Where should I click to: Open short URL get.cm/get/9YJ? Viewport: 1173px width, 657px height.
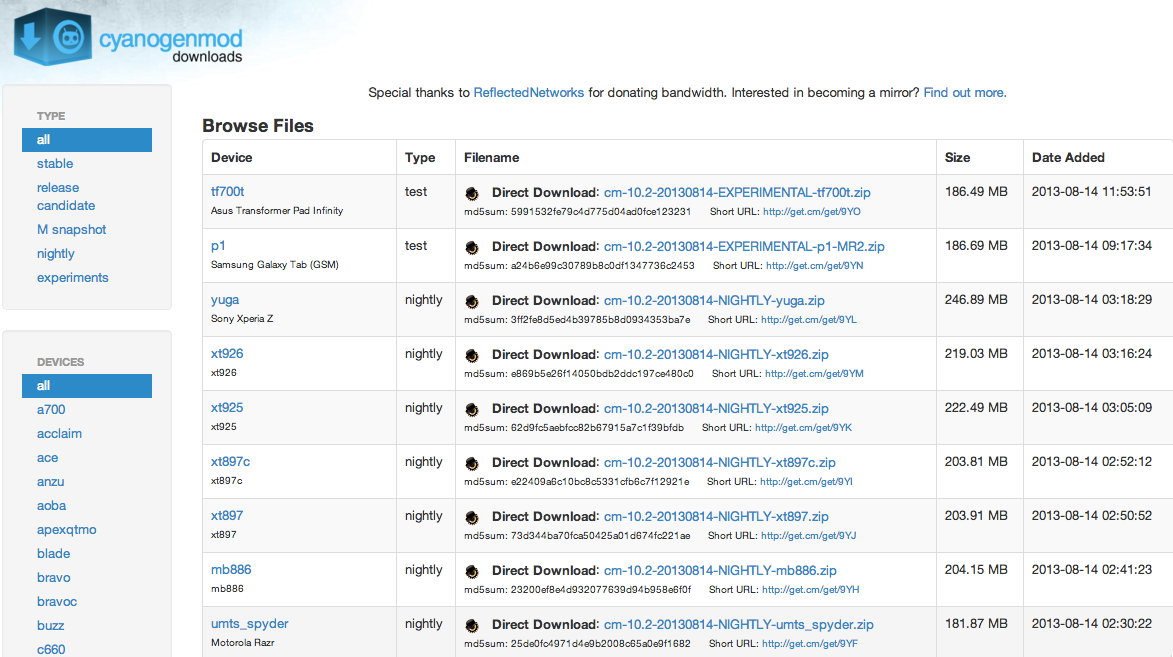coord(809,536)
